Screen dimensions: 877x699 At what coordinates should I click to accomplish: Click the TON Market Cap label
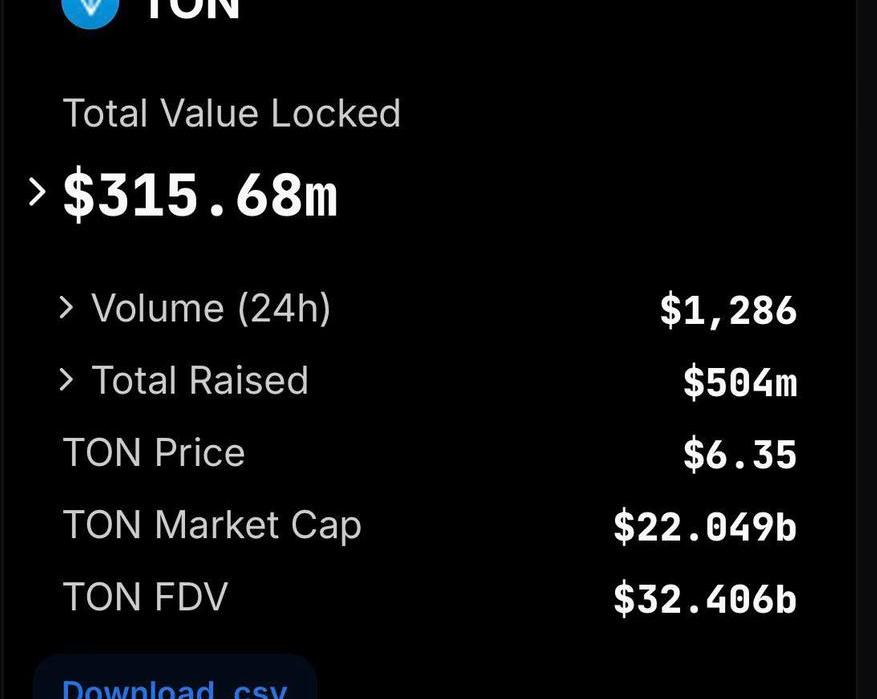click(212, 525)
